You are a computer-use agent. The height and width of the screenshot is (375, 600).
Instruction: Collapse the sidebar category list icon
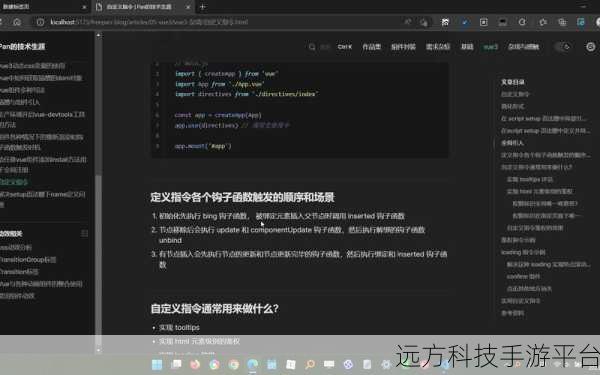pyautogui.click(x=85, y=233)
